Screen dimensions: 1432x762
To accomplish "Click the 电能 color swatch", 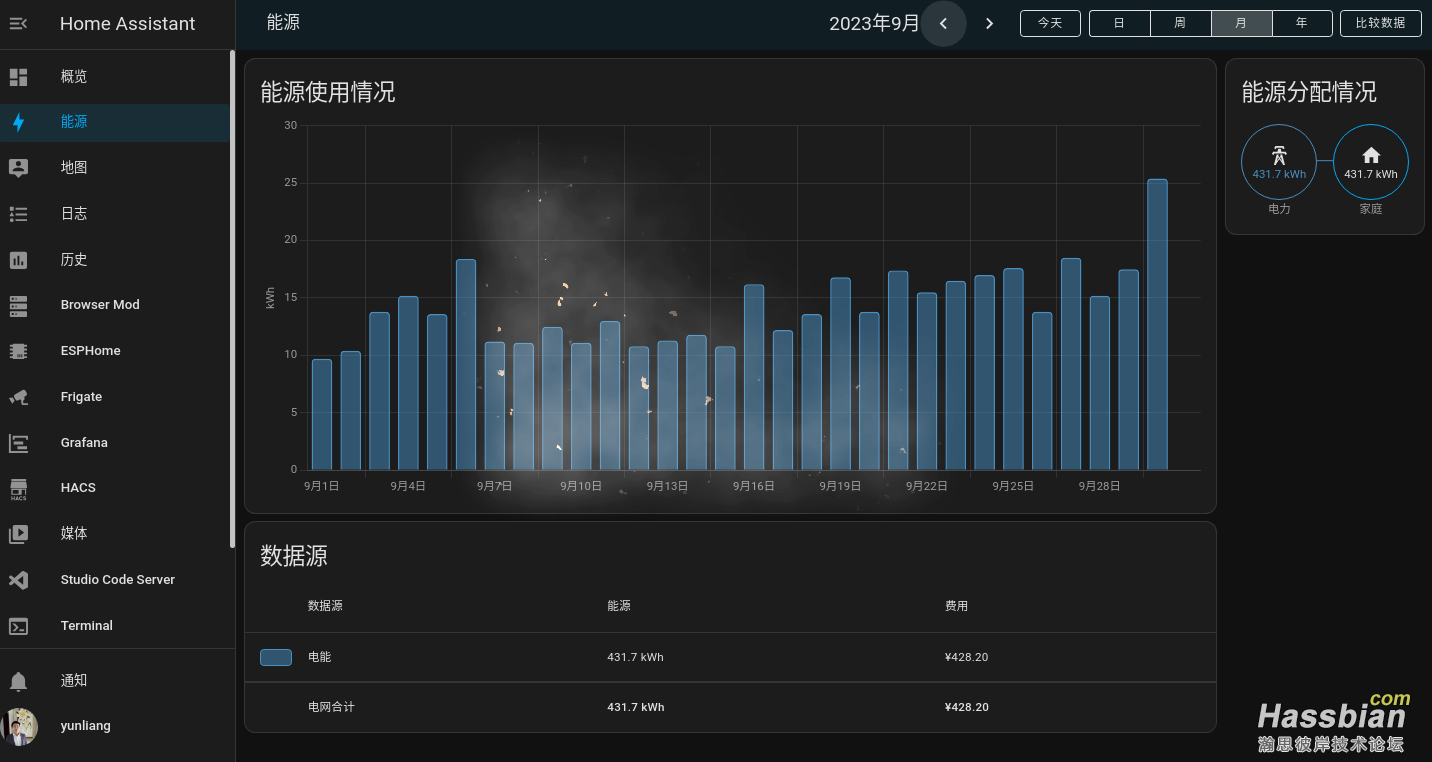I will [x=276, y=657].
